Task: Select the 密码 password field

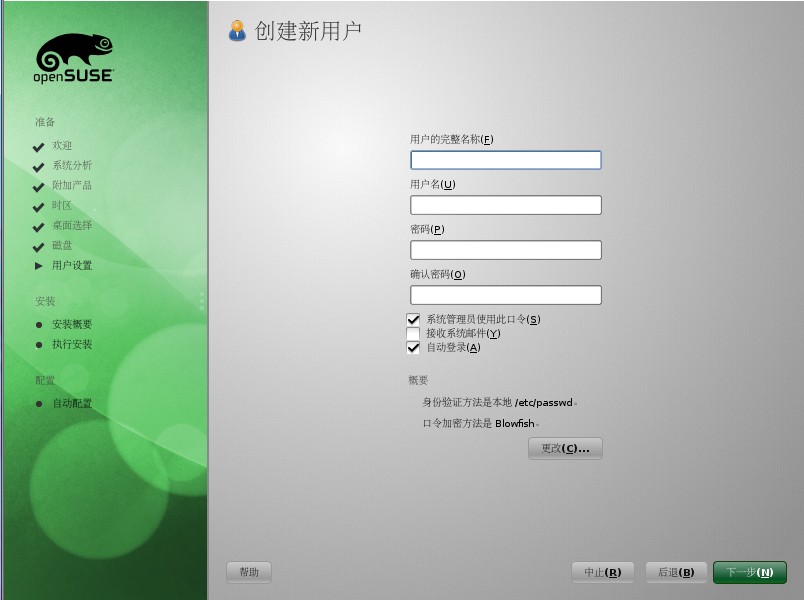Action: point(506,250)
